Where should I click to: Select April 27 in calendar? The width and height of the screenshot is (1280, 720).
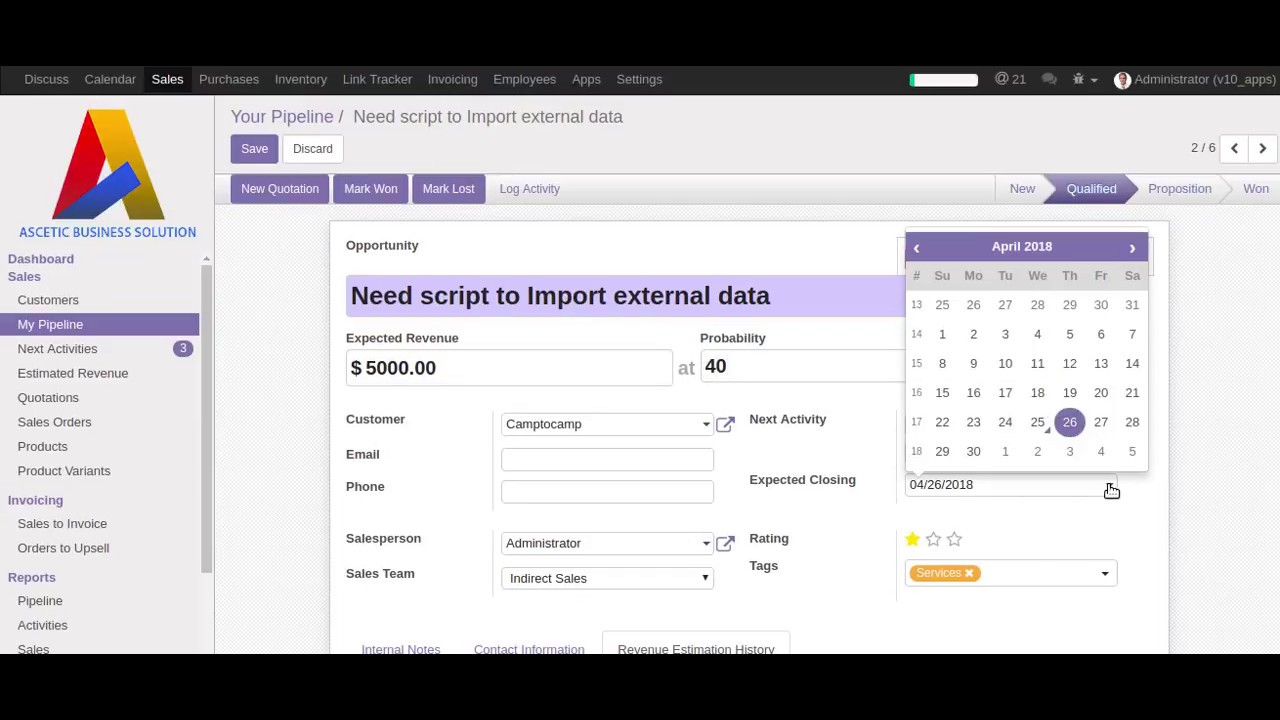point(1101,422)
